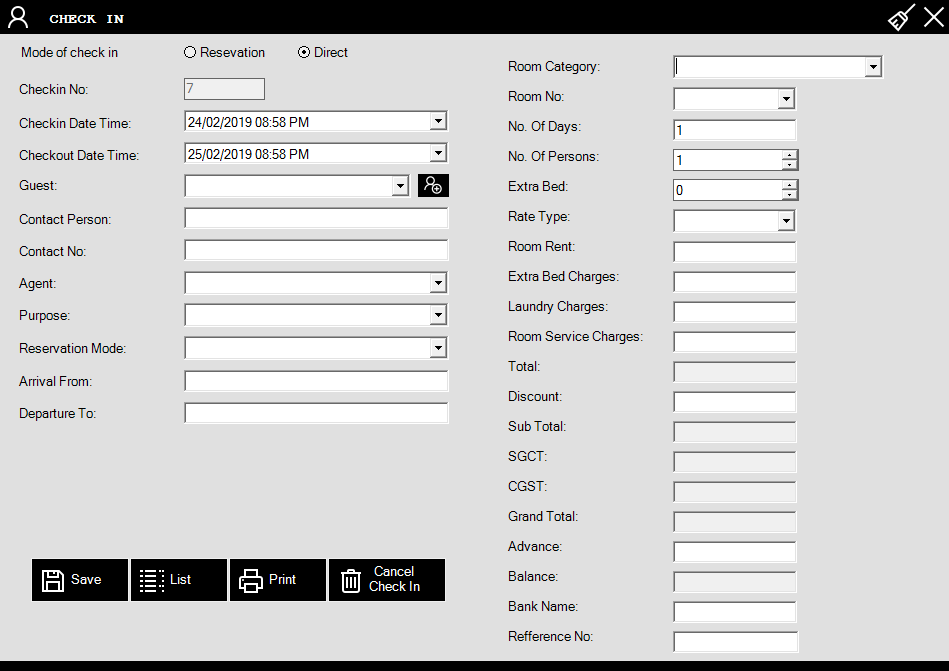Select the Direct check-in mode
This screenshot has width=949, height=671.
pos(304,53)
